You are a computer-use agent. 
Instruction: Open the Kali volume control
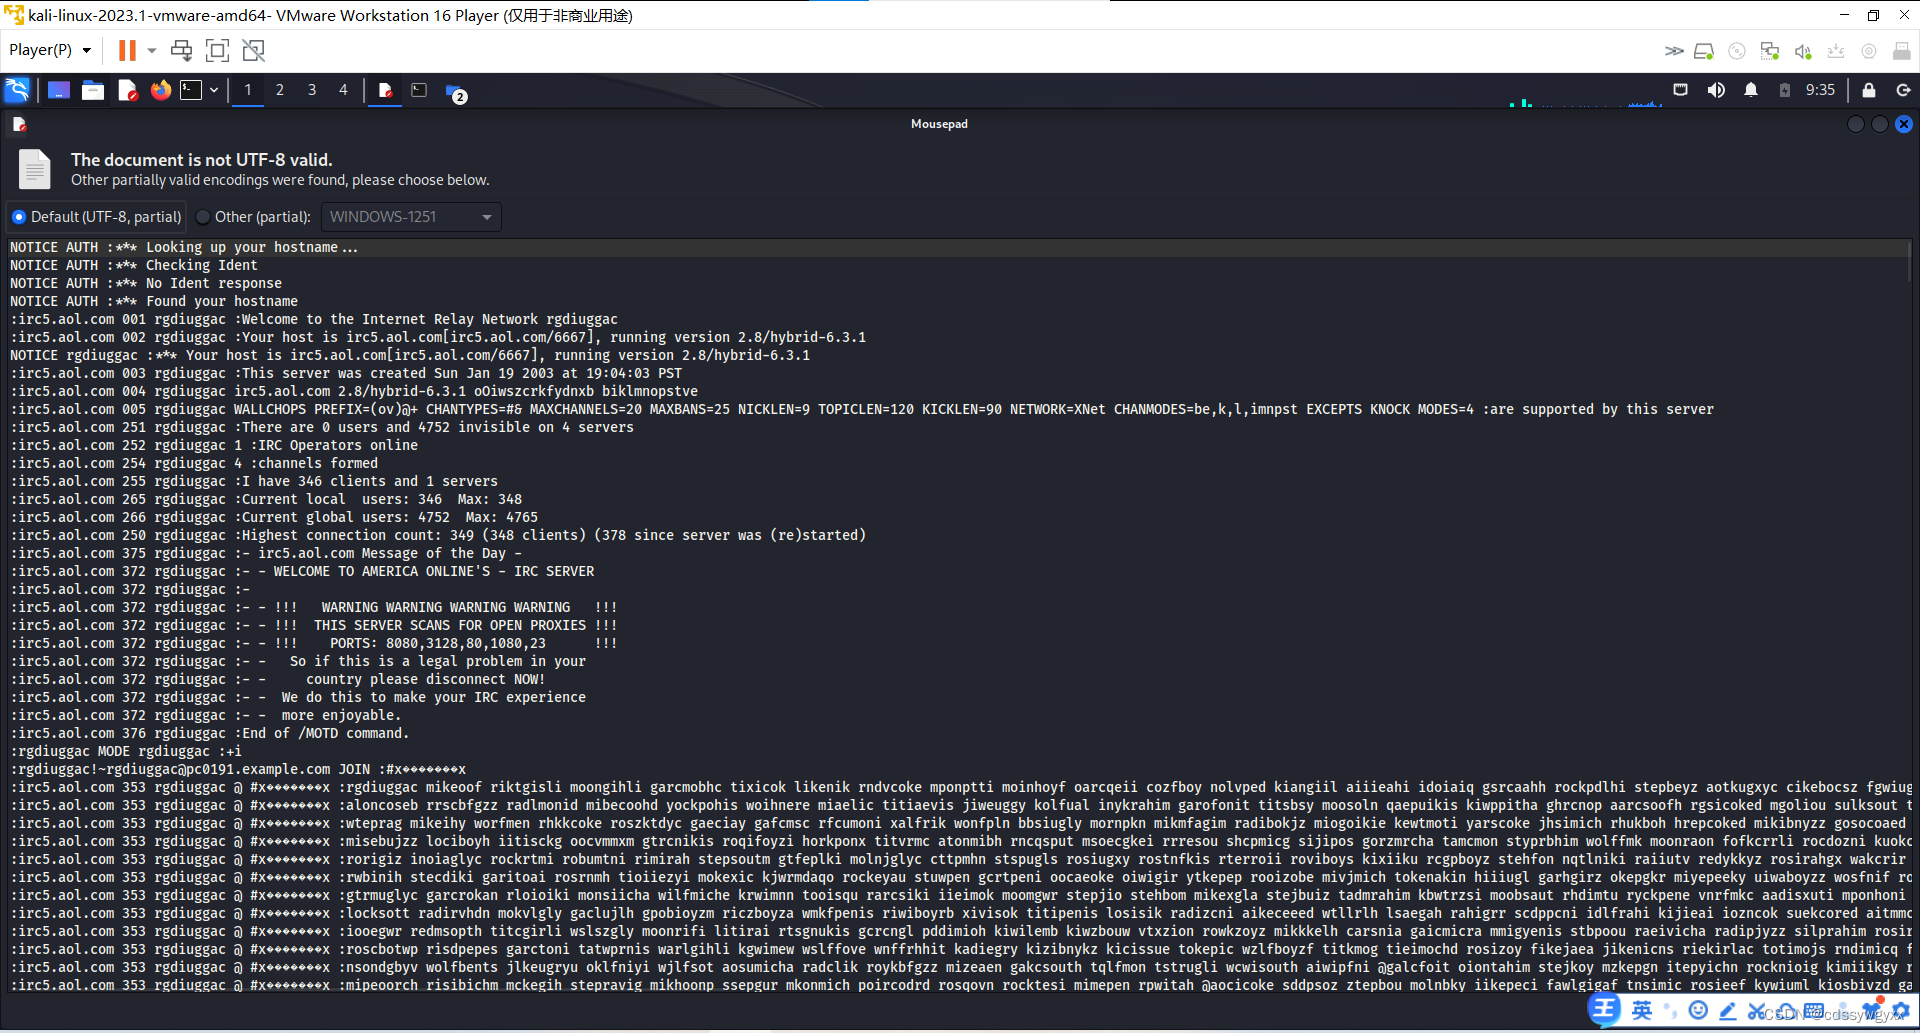[1716, 90]
